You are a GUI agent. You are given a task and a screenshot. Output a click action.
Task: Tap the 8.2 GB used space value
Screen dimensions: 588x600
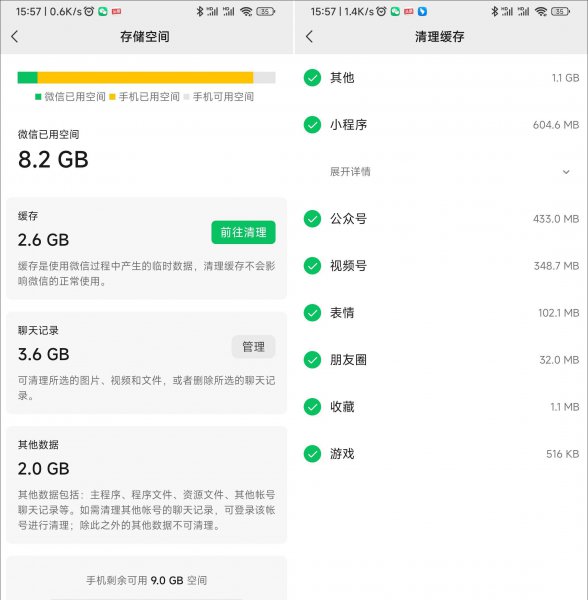53,160
